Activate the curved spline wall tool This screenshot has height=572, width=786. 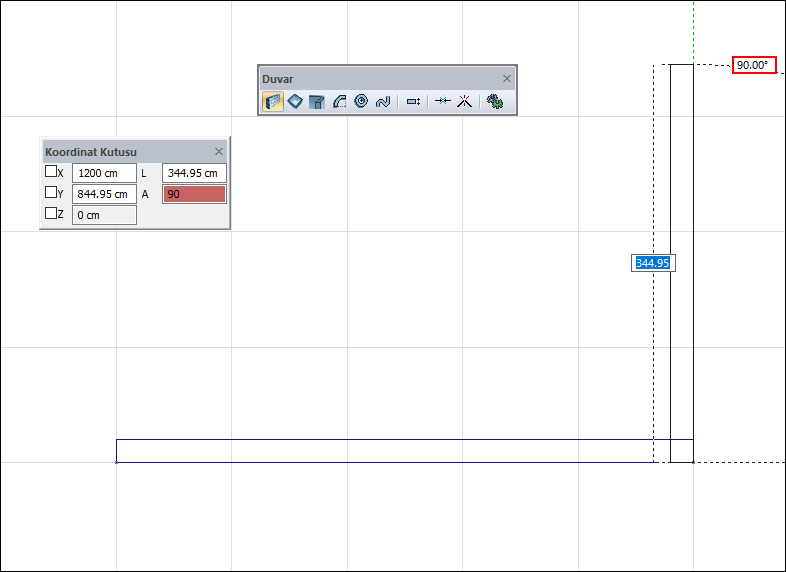[x=382, y=102]
